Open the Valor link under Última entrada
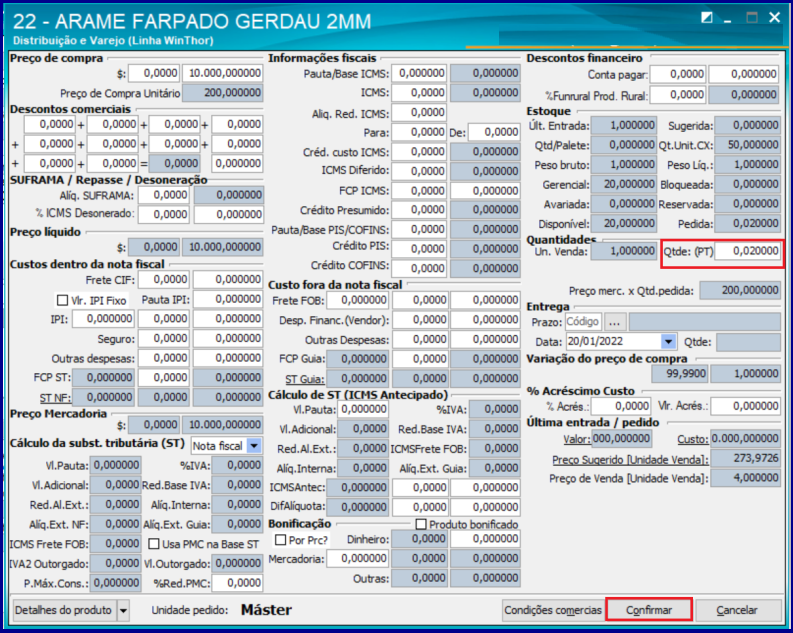793x633 pixels. click(x=577, y=439)
